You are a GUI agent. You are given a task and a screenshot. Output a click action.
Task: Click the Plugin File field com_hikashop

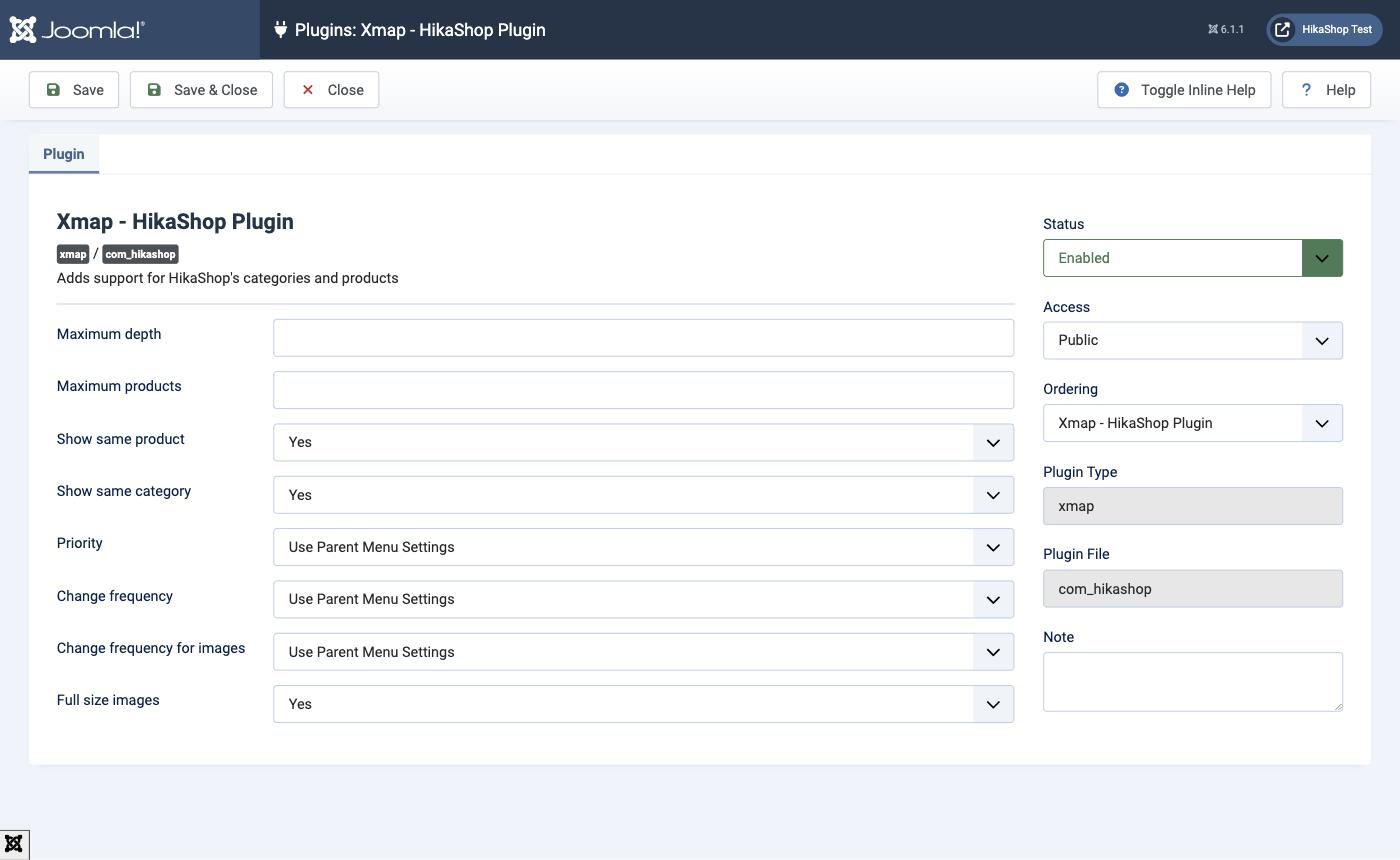coord(1193,589)
